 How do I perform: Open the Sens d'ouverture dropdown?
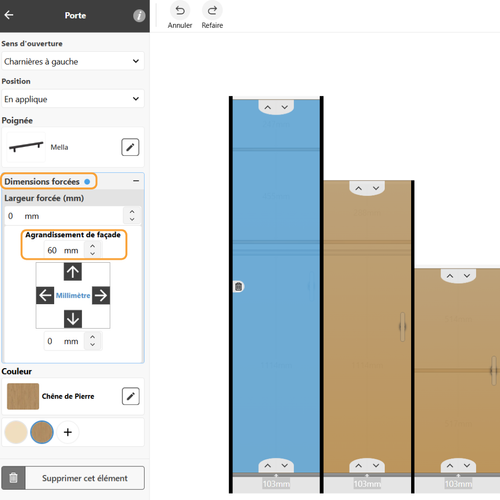click(x=73, y=61)
